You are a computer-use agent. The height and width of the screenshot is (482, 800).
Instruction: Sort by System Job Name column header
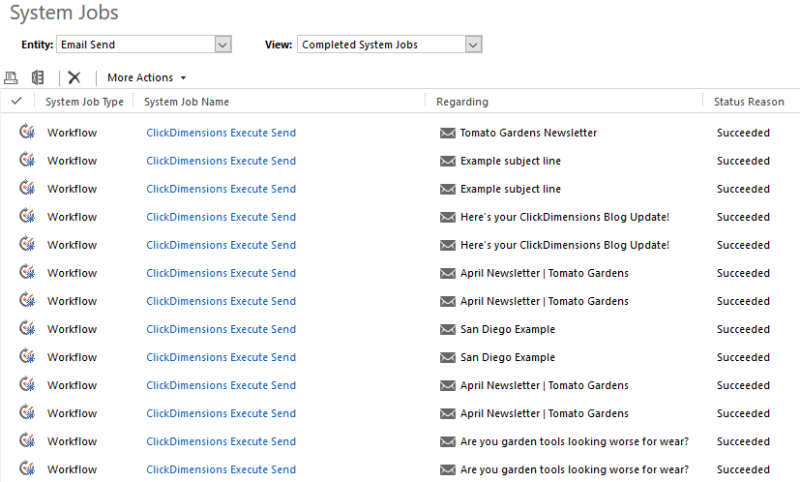tap(187, 102)
